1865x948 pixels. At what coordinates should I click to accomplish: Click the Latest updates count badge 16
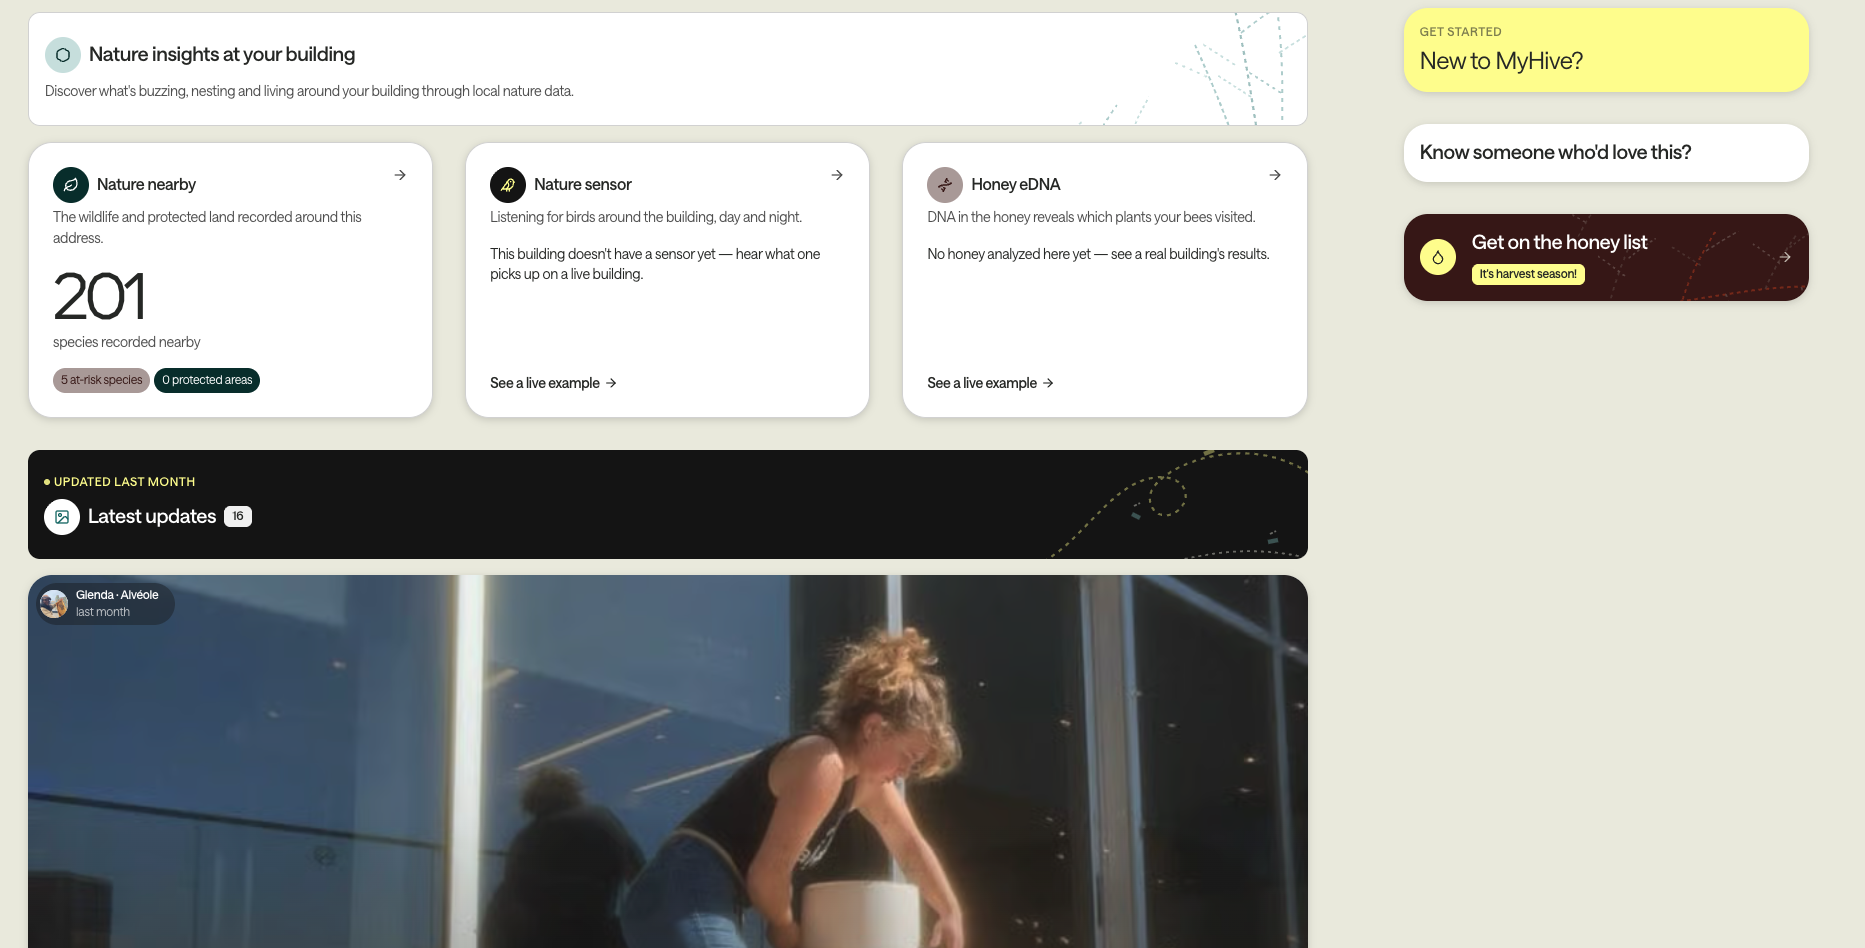[238, 517]
